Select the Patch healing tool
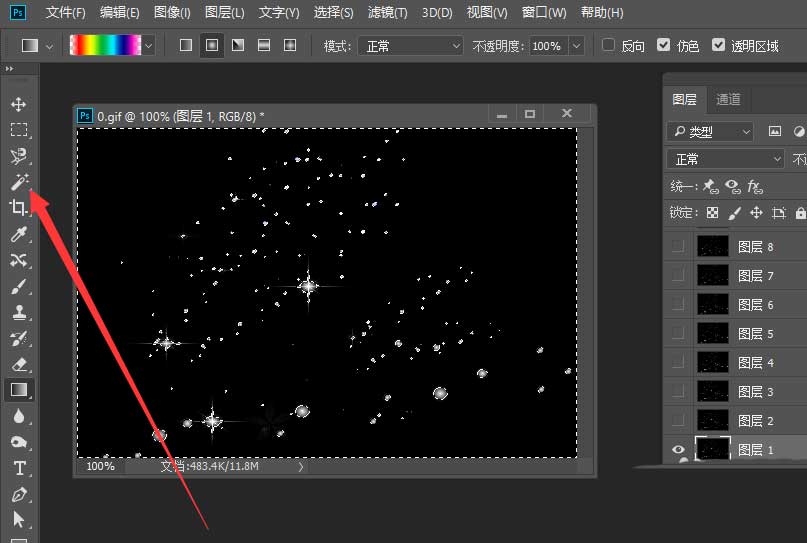This screenshot has height=543, width=807. [19, 260]
